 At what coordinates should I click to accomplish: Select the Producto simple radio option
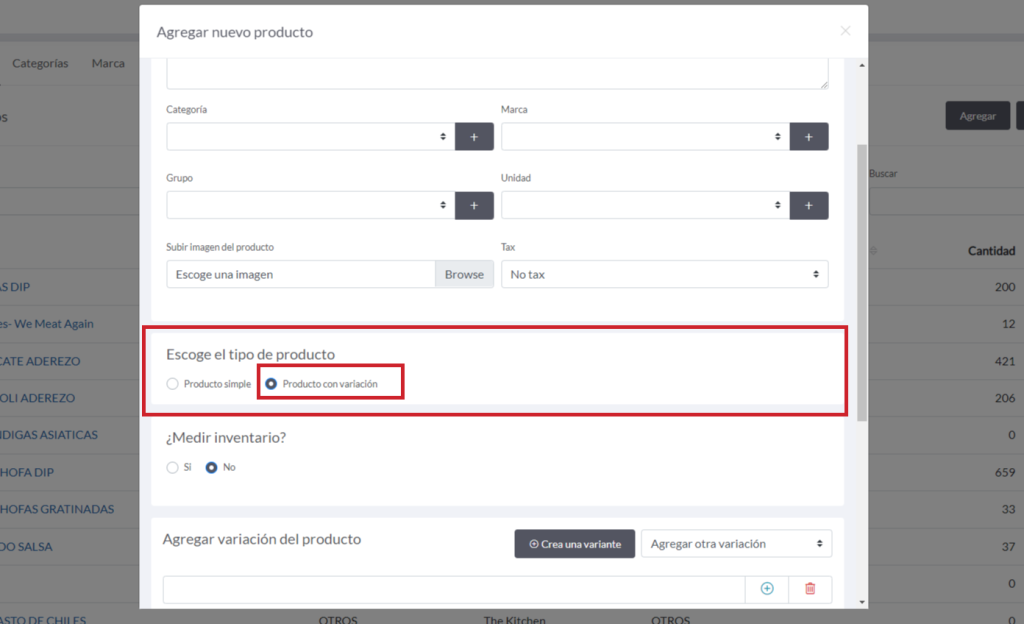[173, 384]
